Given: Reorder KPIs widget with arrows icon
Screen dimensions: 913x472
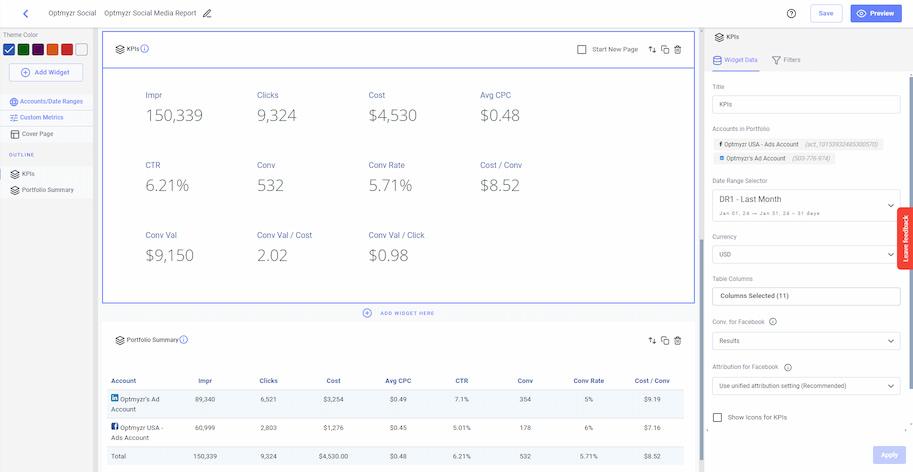Looking at the screenshot, I should point(652,49).
